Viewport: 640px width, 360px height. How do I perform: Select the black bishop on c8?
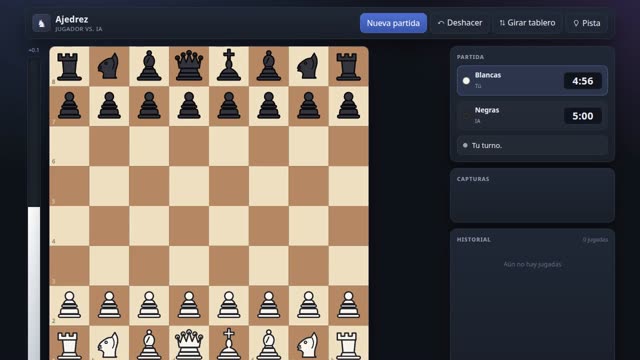[x=149, y=66]
